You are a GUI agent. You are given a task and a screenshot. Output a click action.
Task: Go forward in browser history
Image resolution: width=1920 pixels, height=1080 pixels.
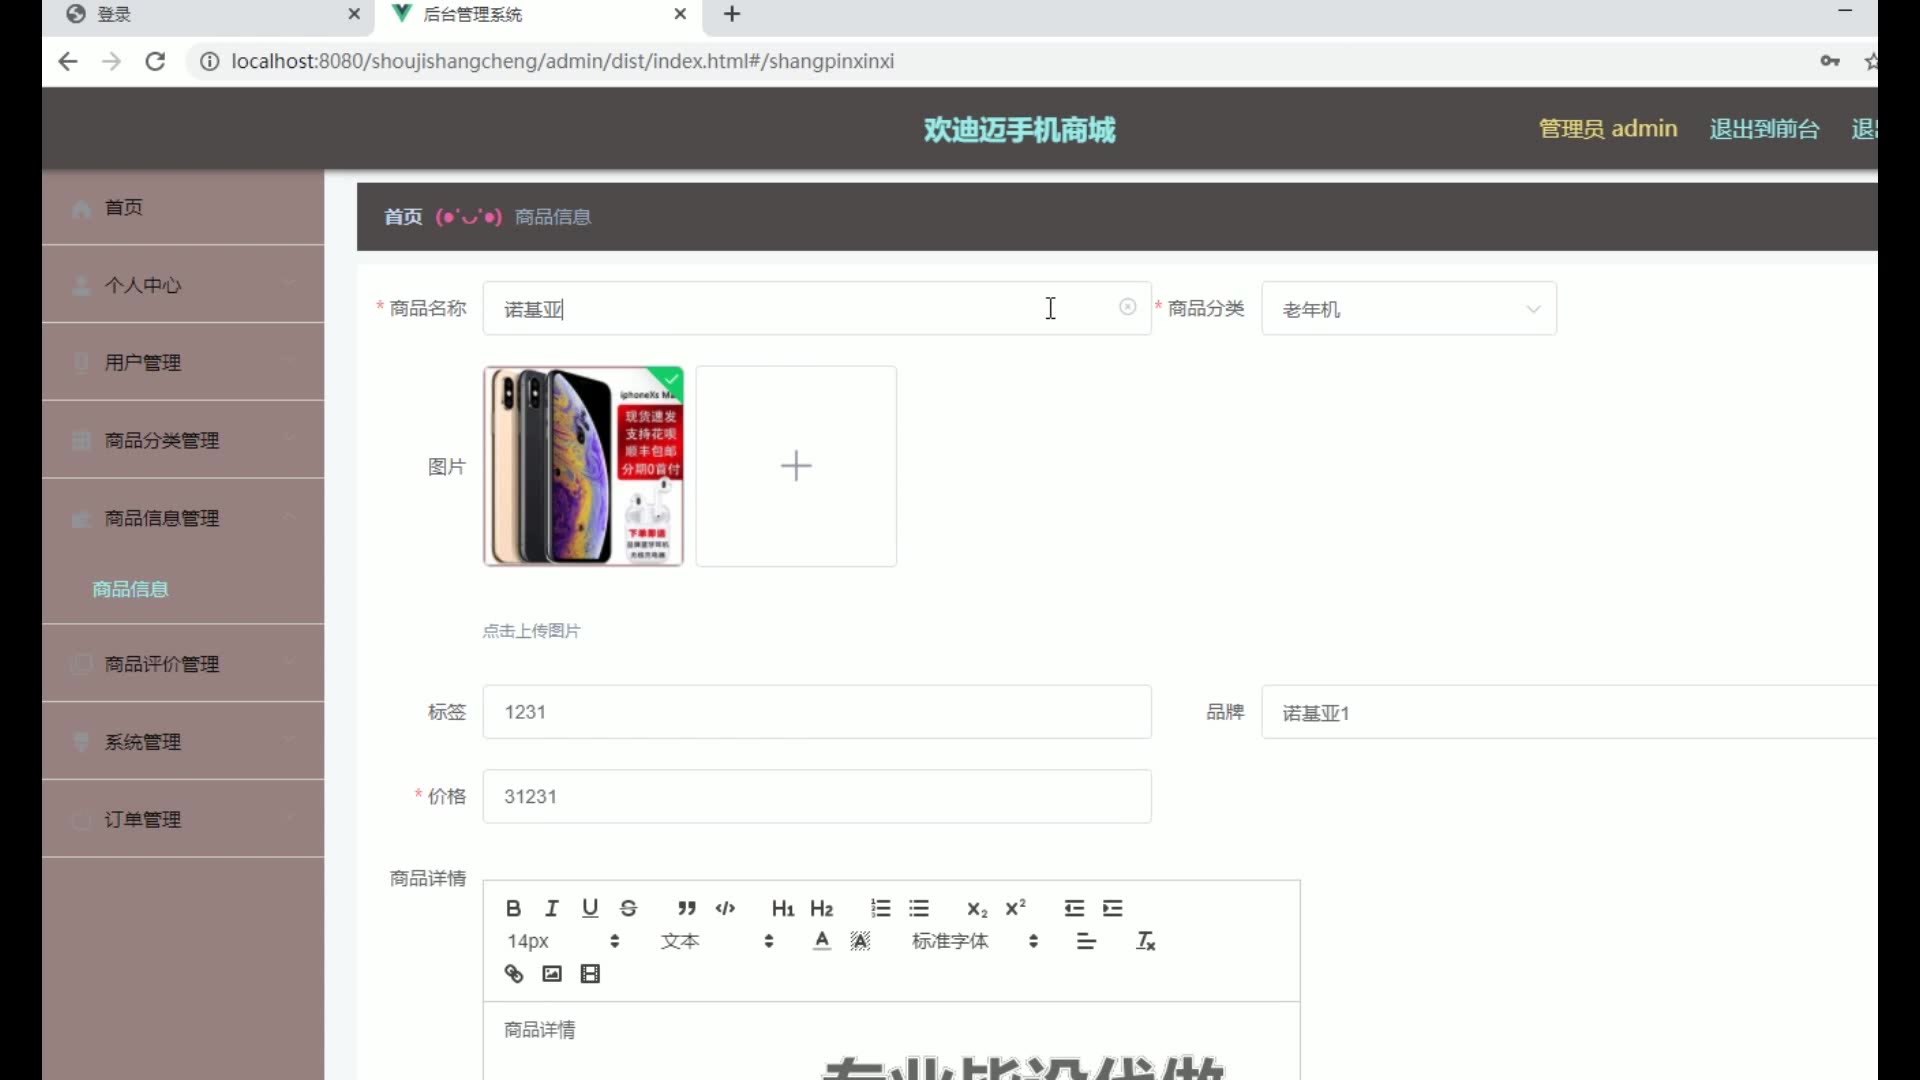(x=111, y=61)
